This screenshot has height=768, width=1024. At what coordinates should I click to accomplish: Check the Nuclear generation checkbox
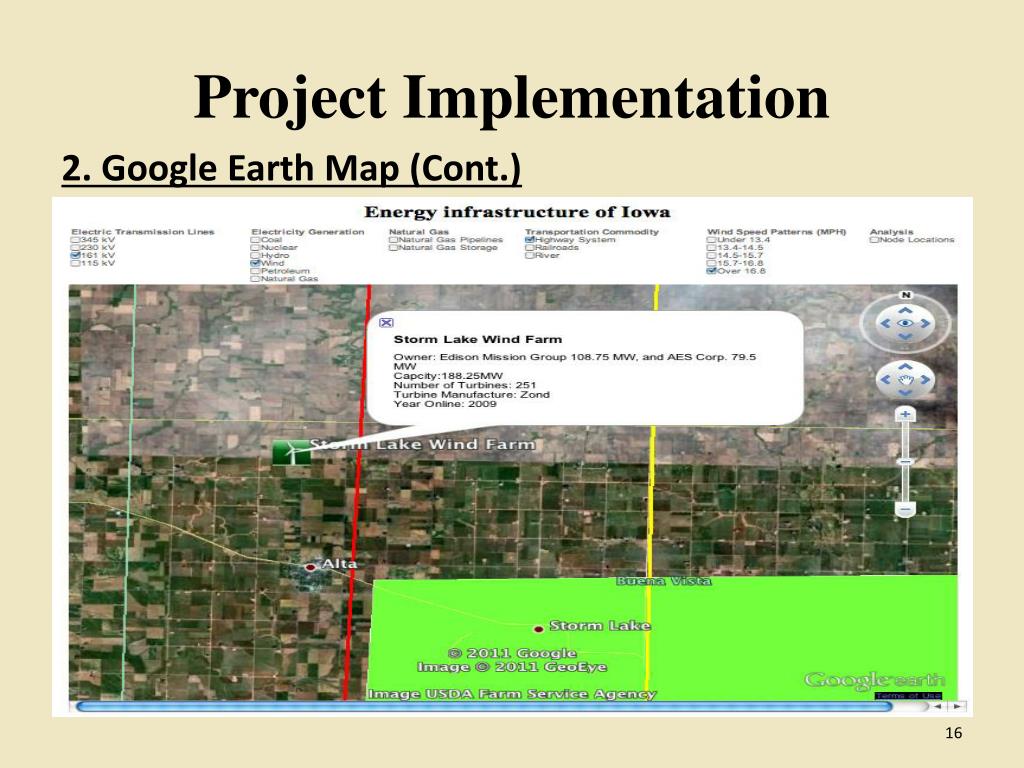255,248
